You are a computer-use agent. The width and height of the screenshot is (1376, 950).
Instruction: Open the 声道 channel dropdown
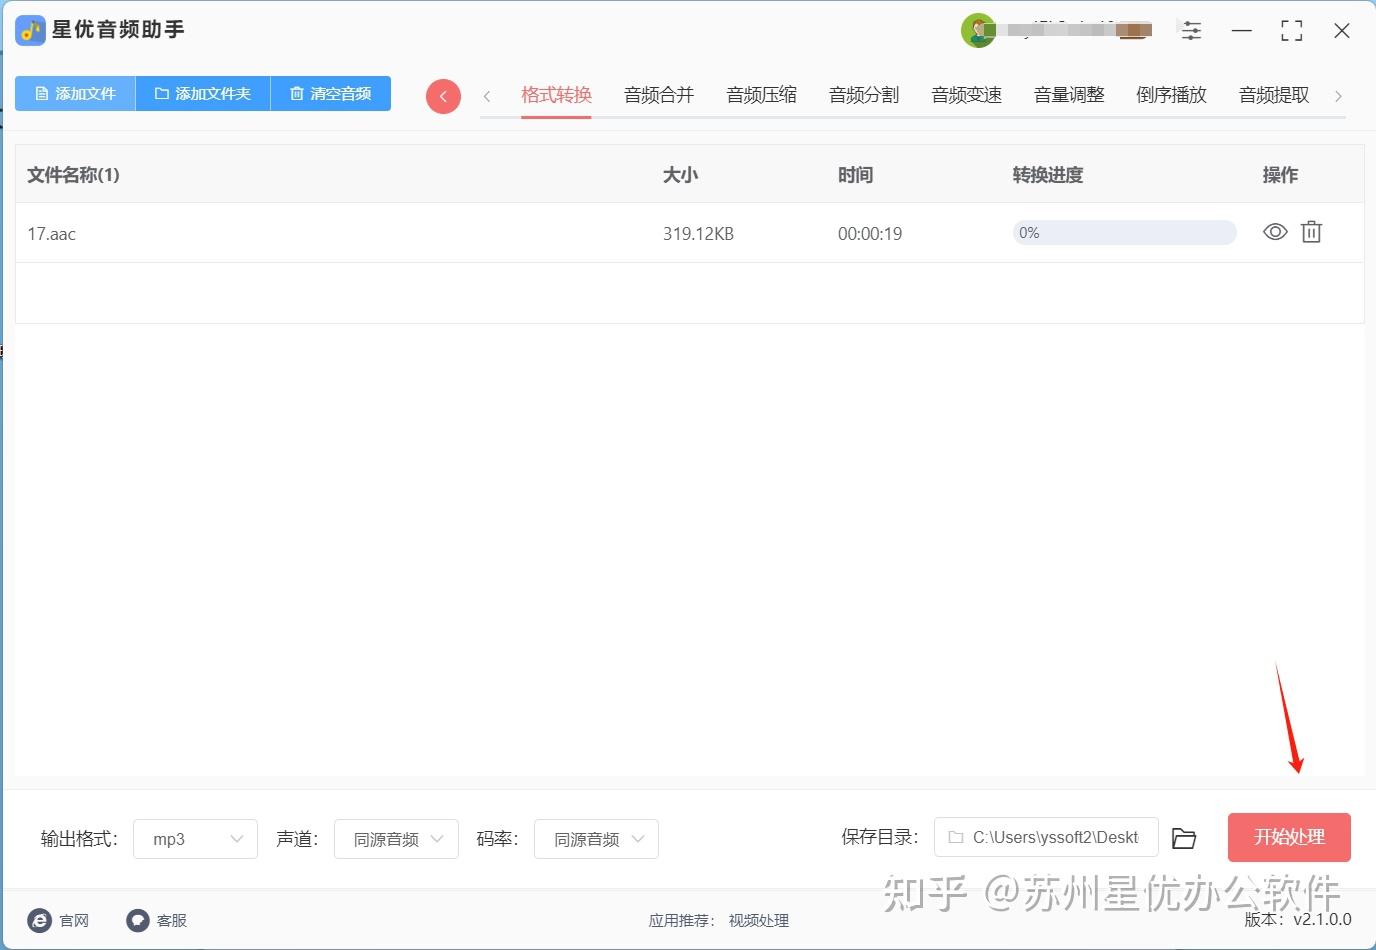pyautogui.click(x=396, y=839)
